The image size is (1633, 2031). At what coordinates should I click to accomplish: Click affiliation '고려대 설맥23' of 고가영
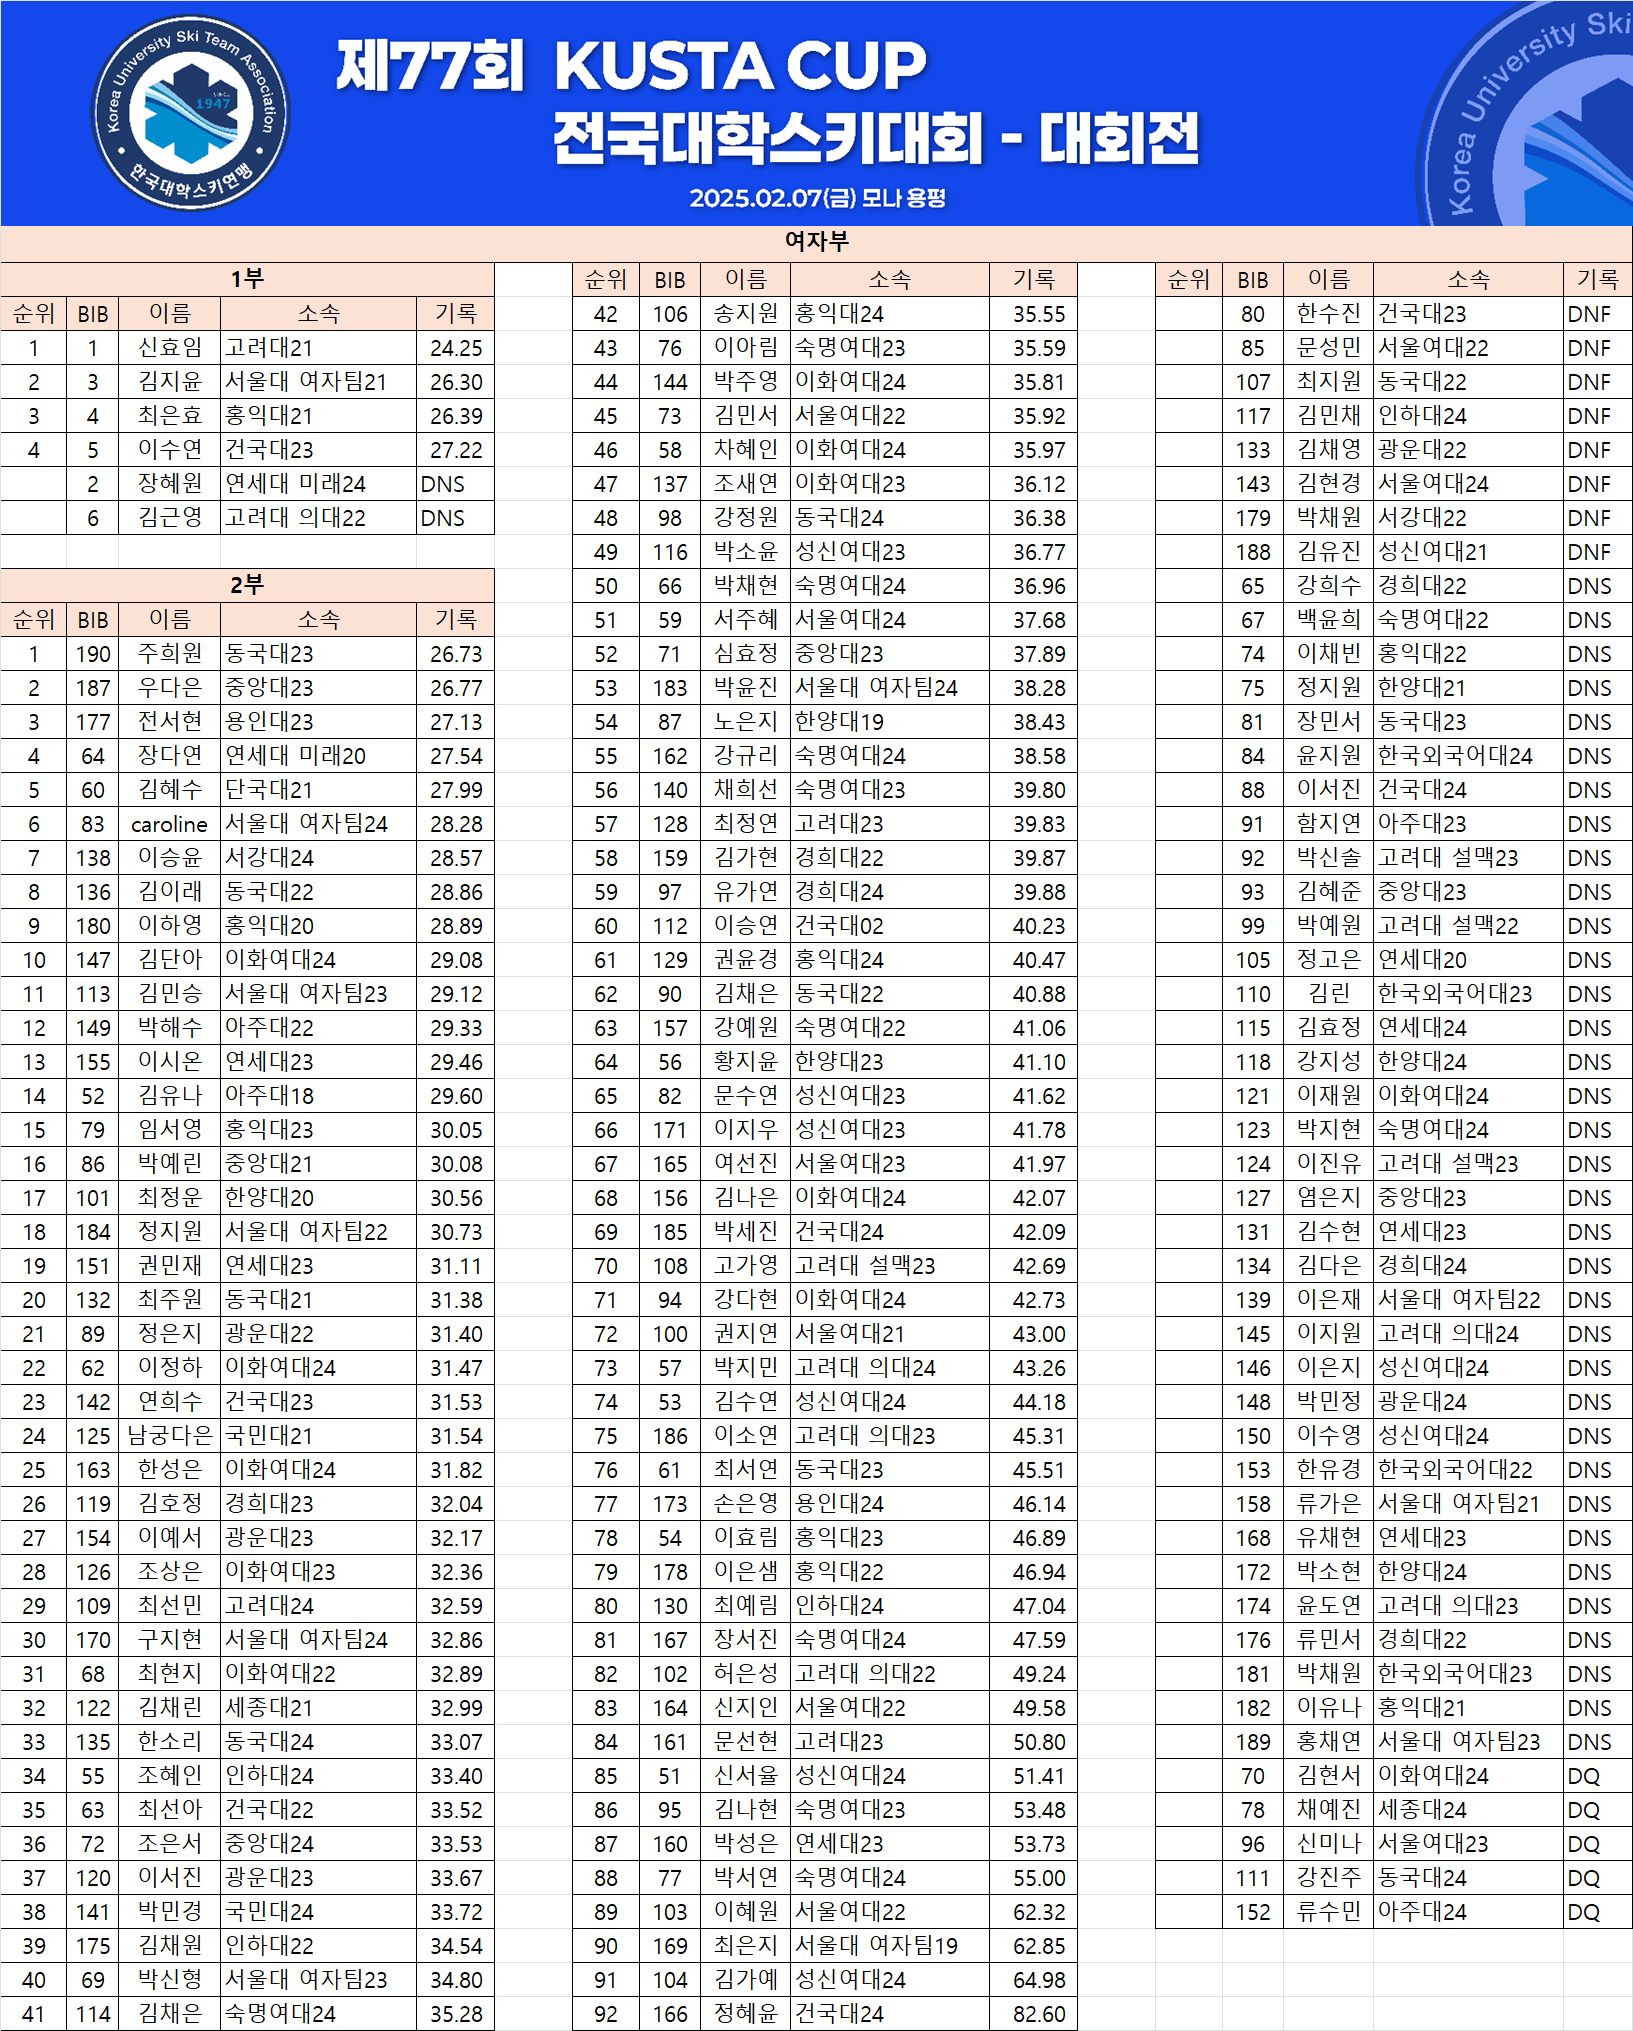[x=890, y=1266]
